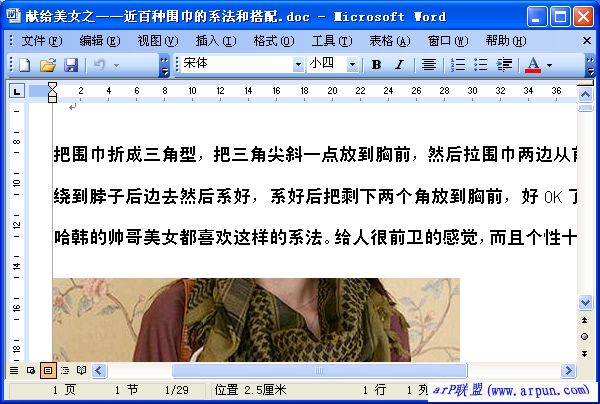Screen dimensions: 600x404
Task: Click the Standard toolbar move handle
Action: 11,65
